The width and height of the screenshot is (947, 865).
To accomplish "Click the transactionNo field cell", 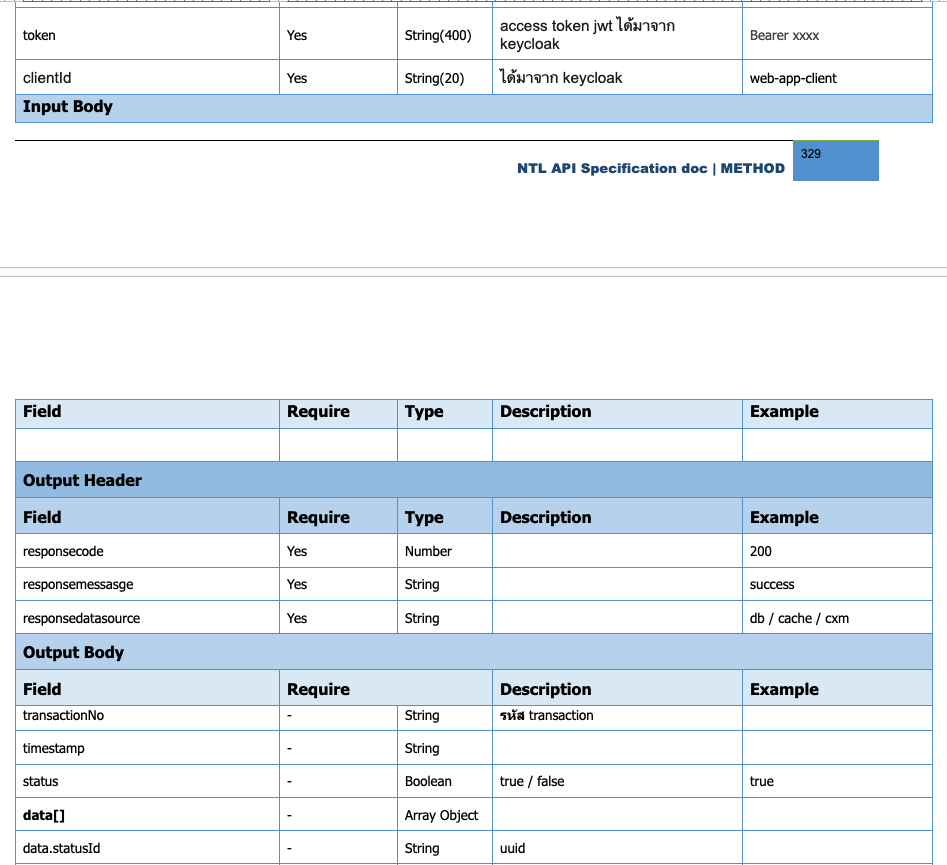I will tap(63, 715).
